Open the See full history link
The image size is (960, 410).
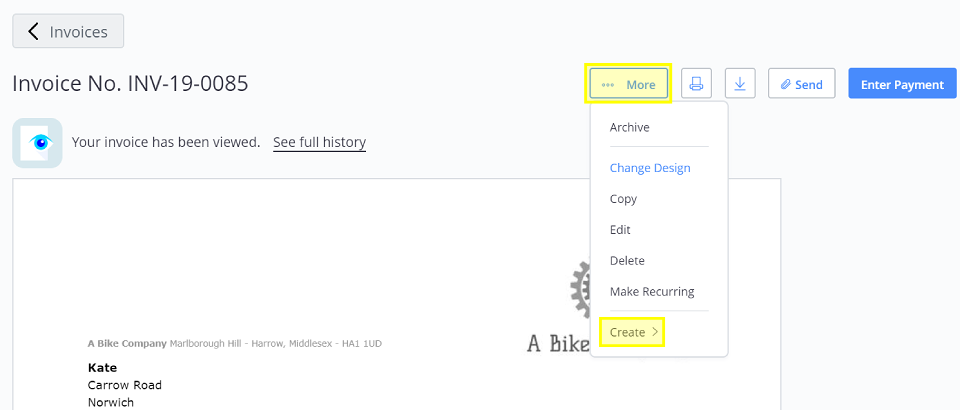[320, 143]
